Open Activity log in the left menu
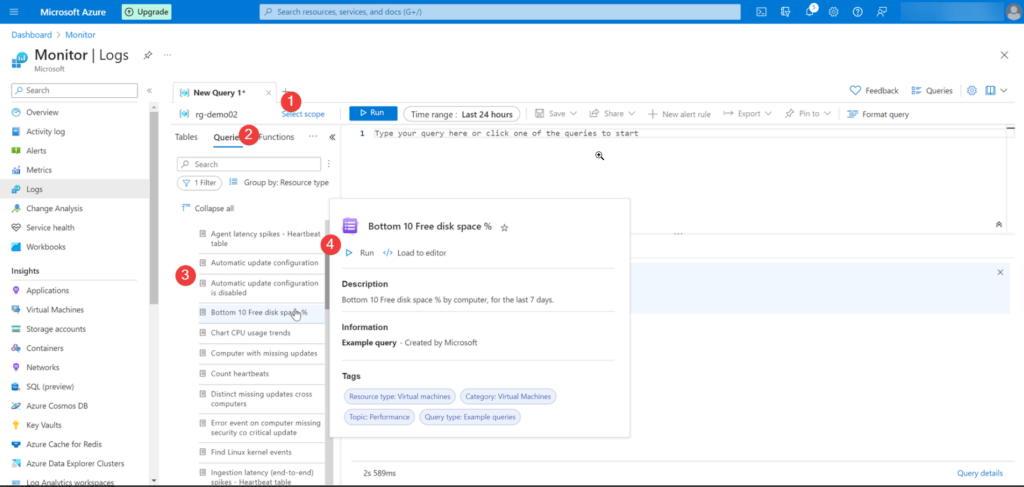Image resolution: width=1024 pixels, height=487 pixels. 45,131
